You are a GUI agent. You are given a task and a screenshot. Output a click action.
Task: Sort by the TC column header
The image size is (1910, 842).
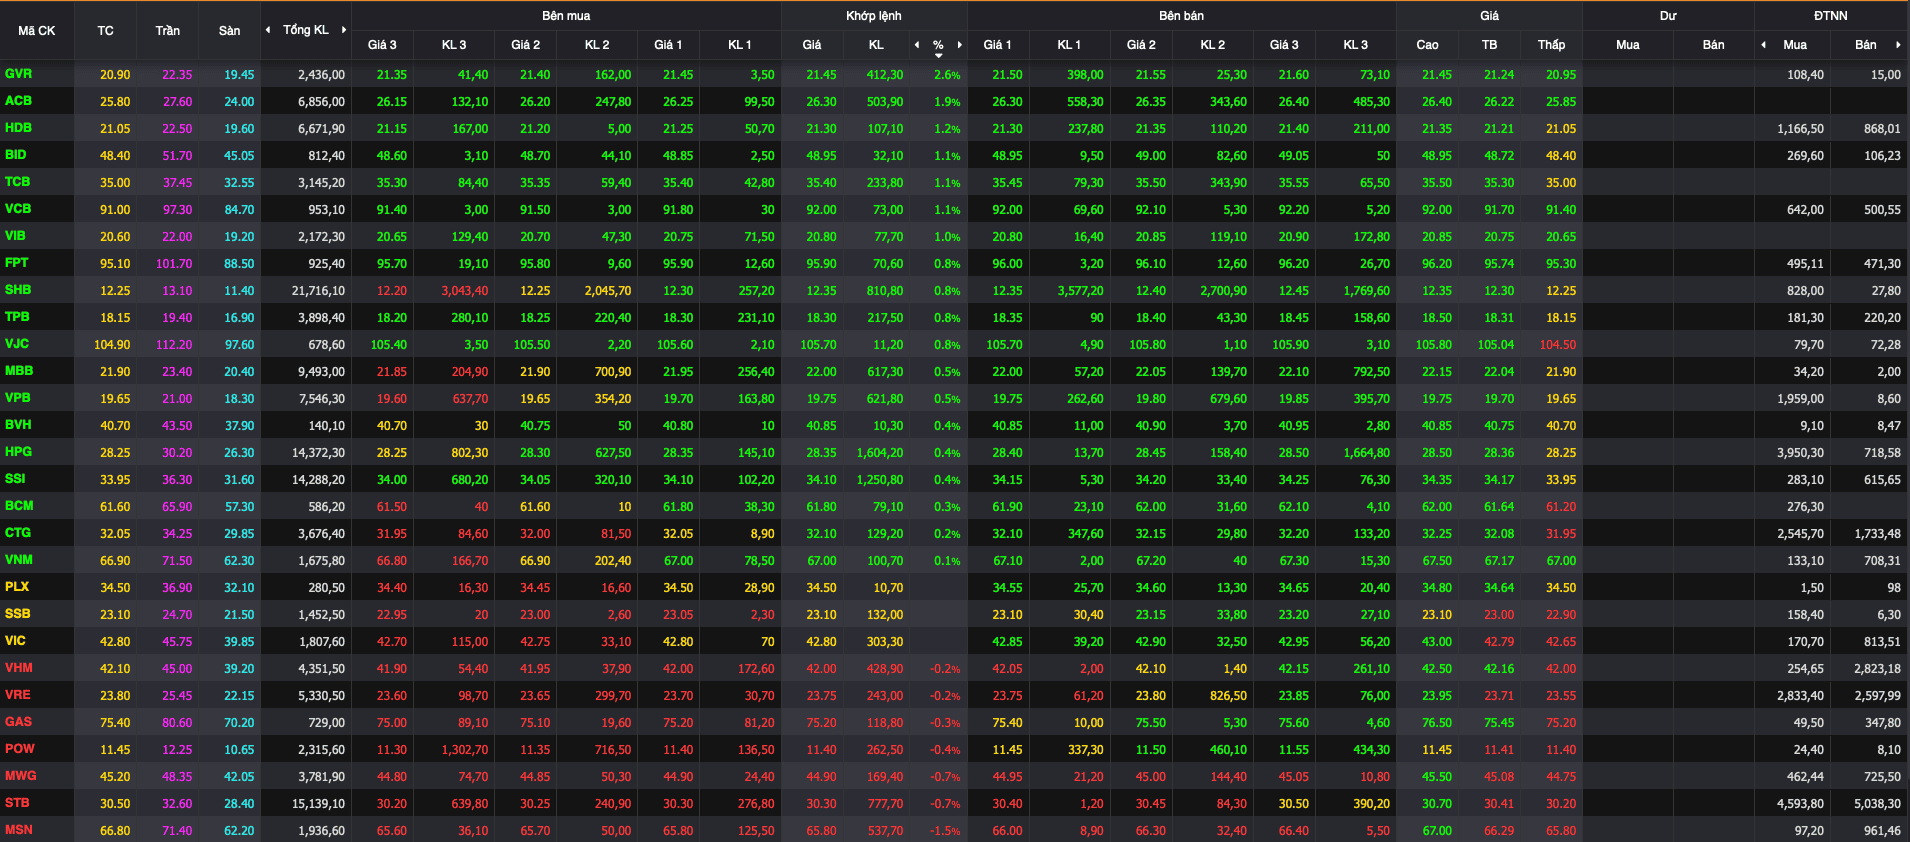tap(105, 31)
